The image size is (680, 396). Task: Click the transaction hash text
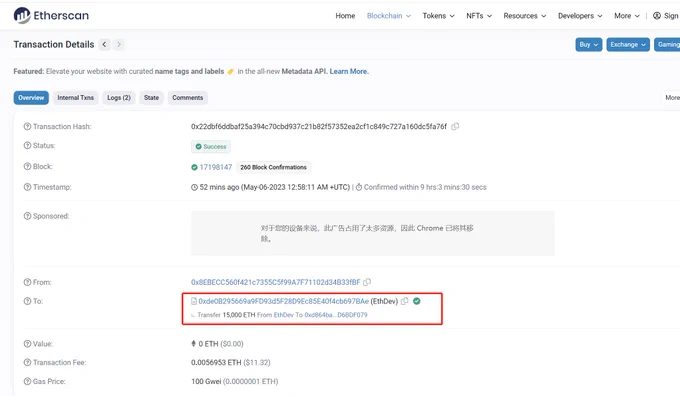[x=319, y=127]
